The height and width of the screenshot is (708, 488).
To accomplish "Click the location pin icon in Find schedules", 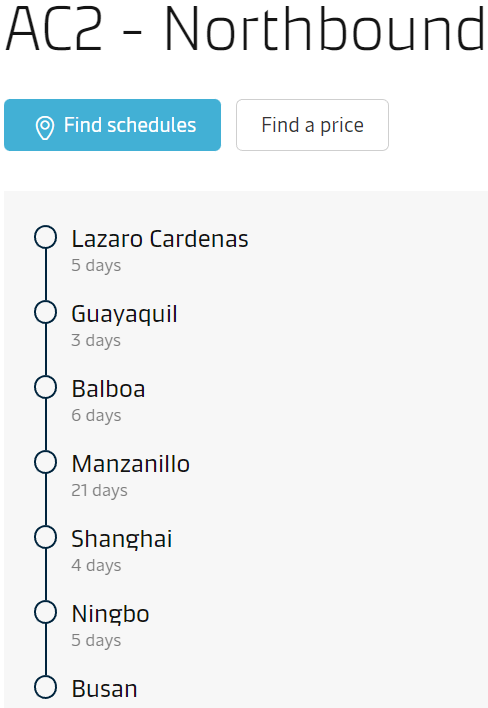I will coord(45,128).
